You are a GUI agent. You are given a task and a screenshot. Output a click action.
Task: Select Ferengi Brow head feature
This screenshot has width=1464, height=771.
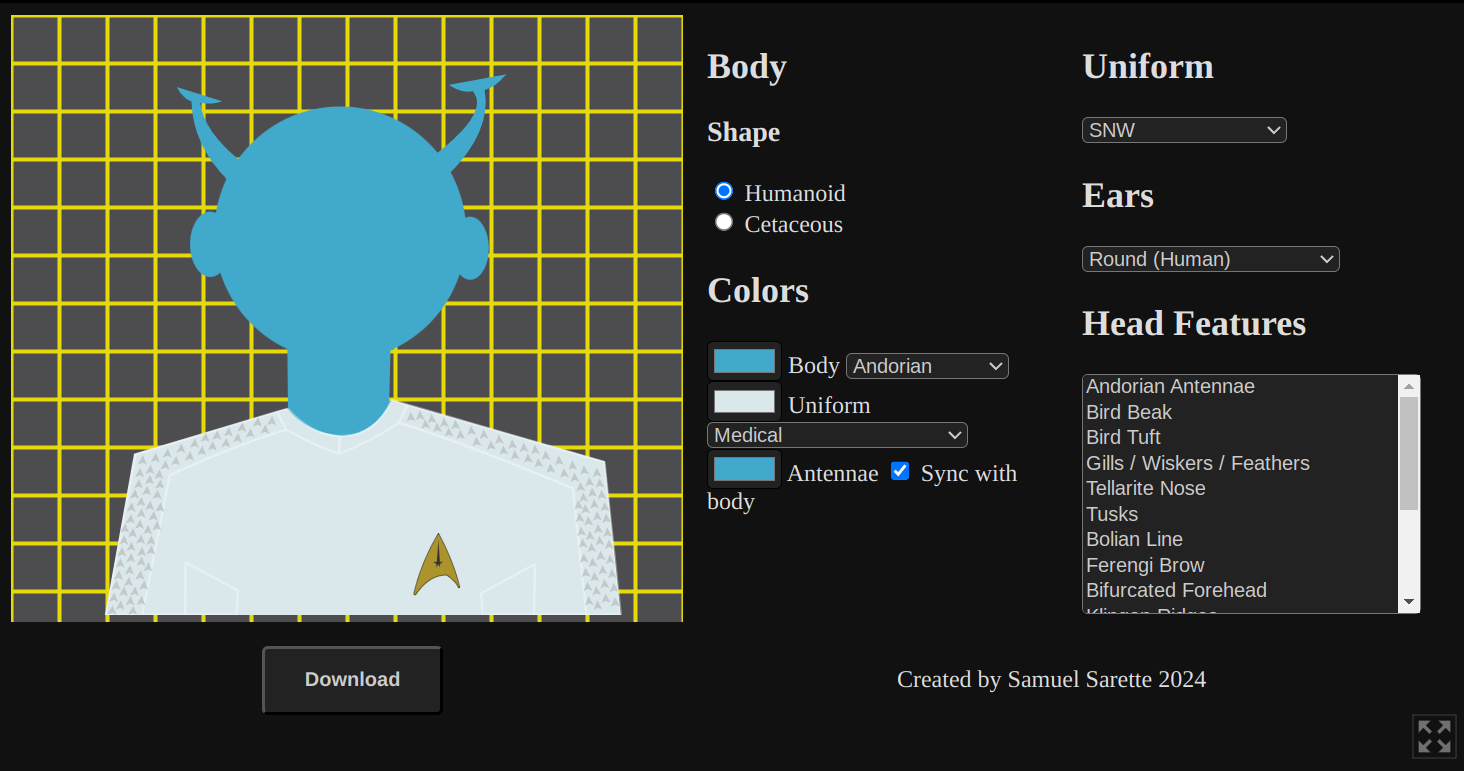tap(1241, 565)
